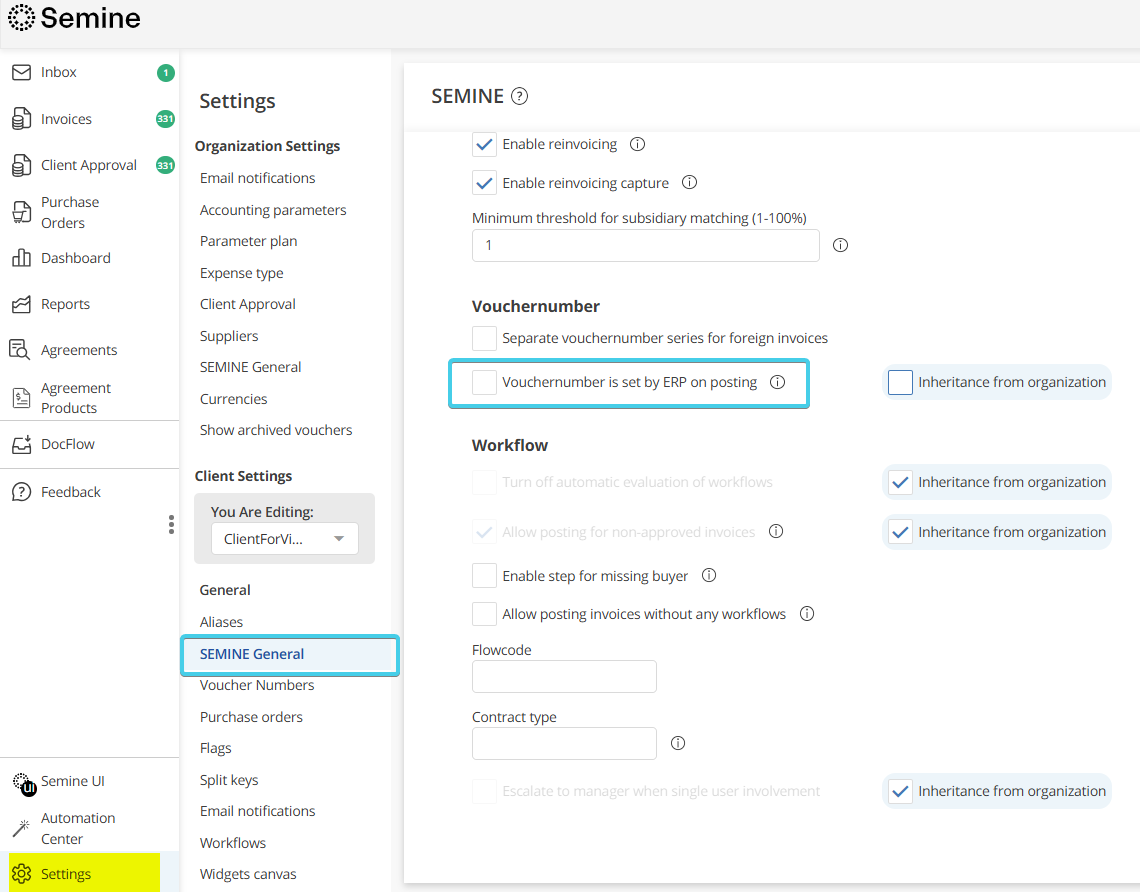Go to Workflows settings page
The width and height of the screenshot is (1140, 892).
coord(233,843)
